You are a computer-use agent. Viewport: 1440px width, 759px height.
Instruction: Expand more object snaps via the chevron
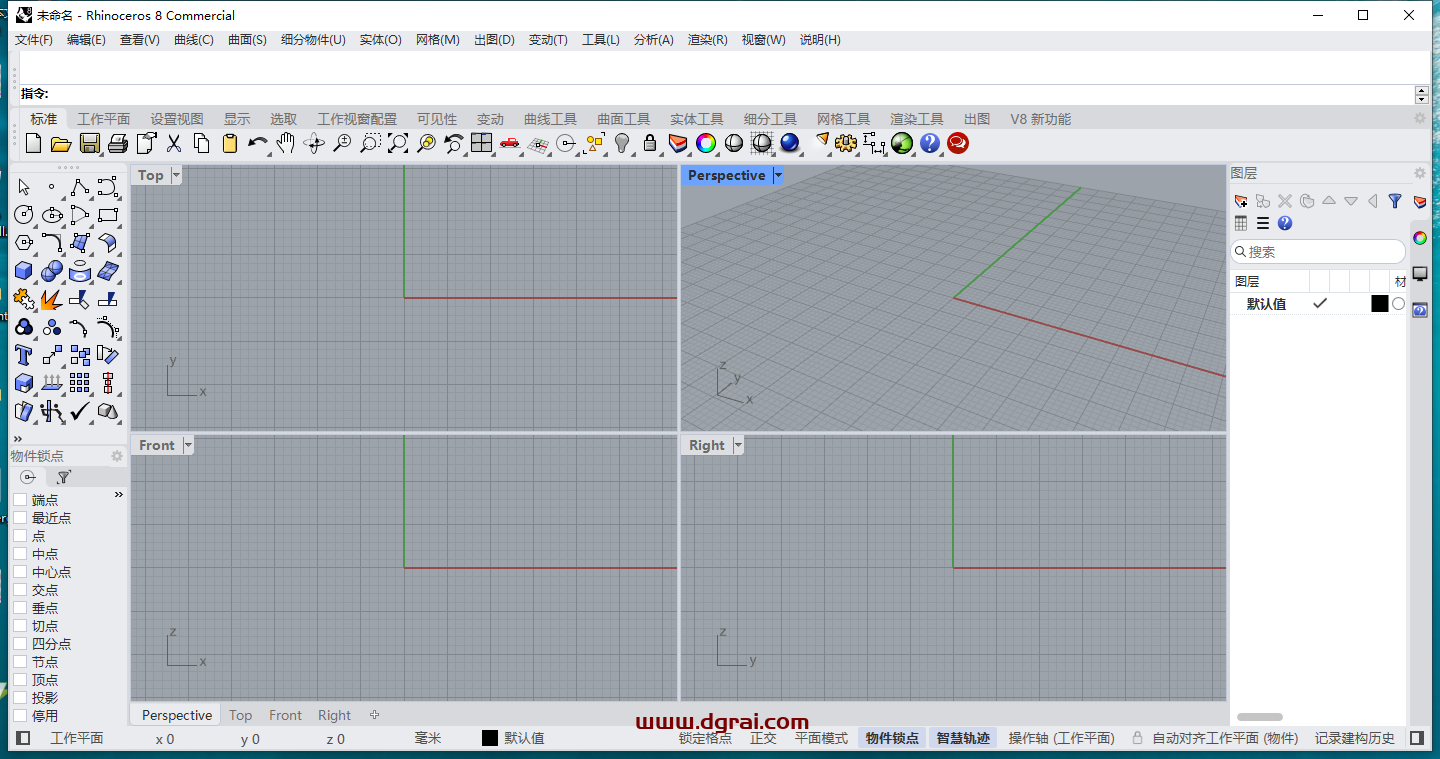(x=118, y=495)
